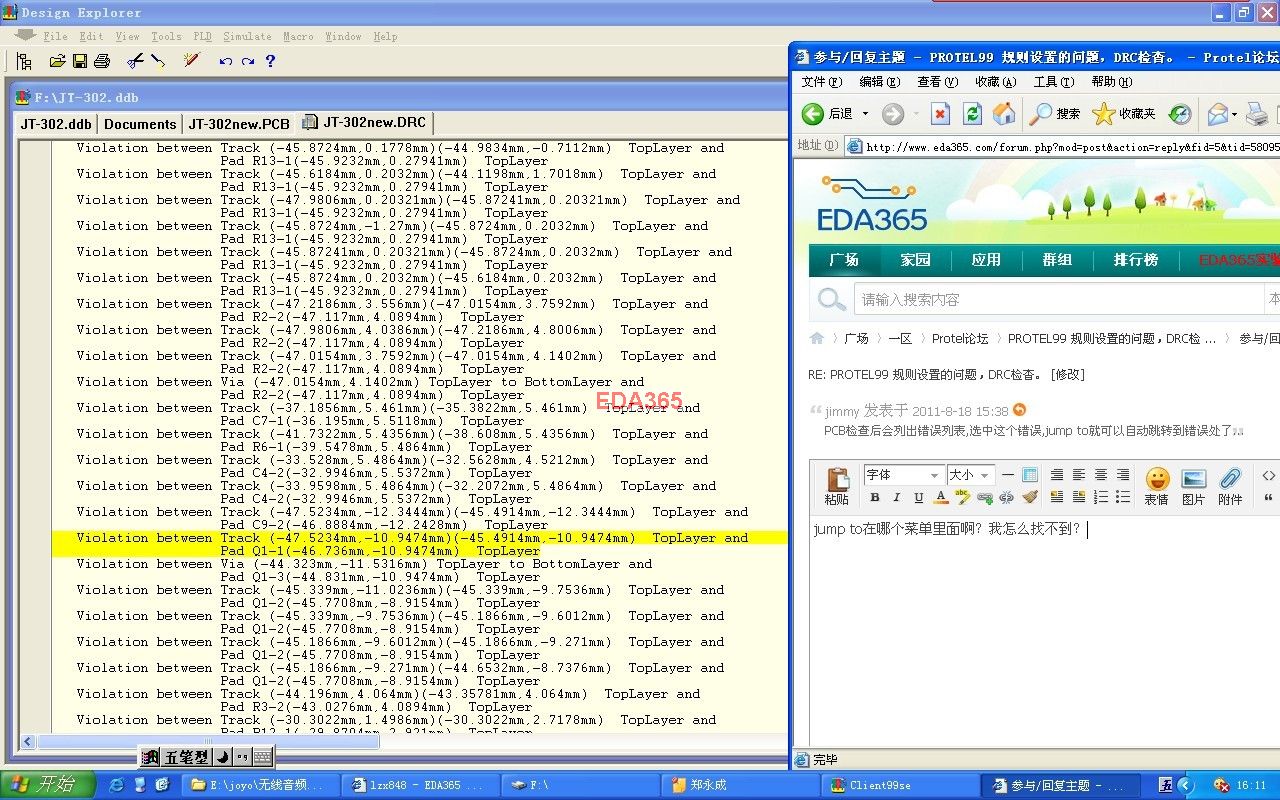This screenshot has height=800, width=1280.
Task: Open the 群组 navigation link
Action: (1057, 260)
